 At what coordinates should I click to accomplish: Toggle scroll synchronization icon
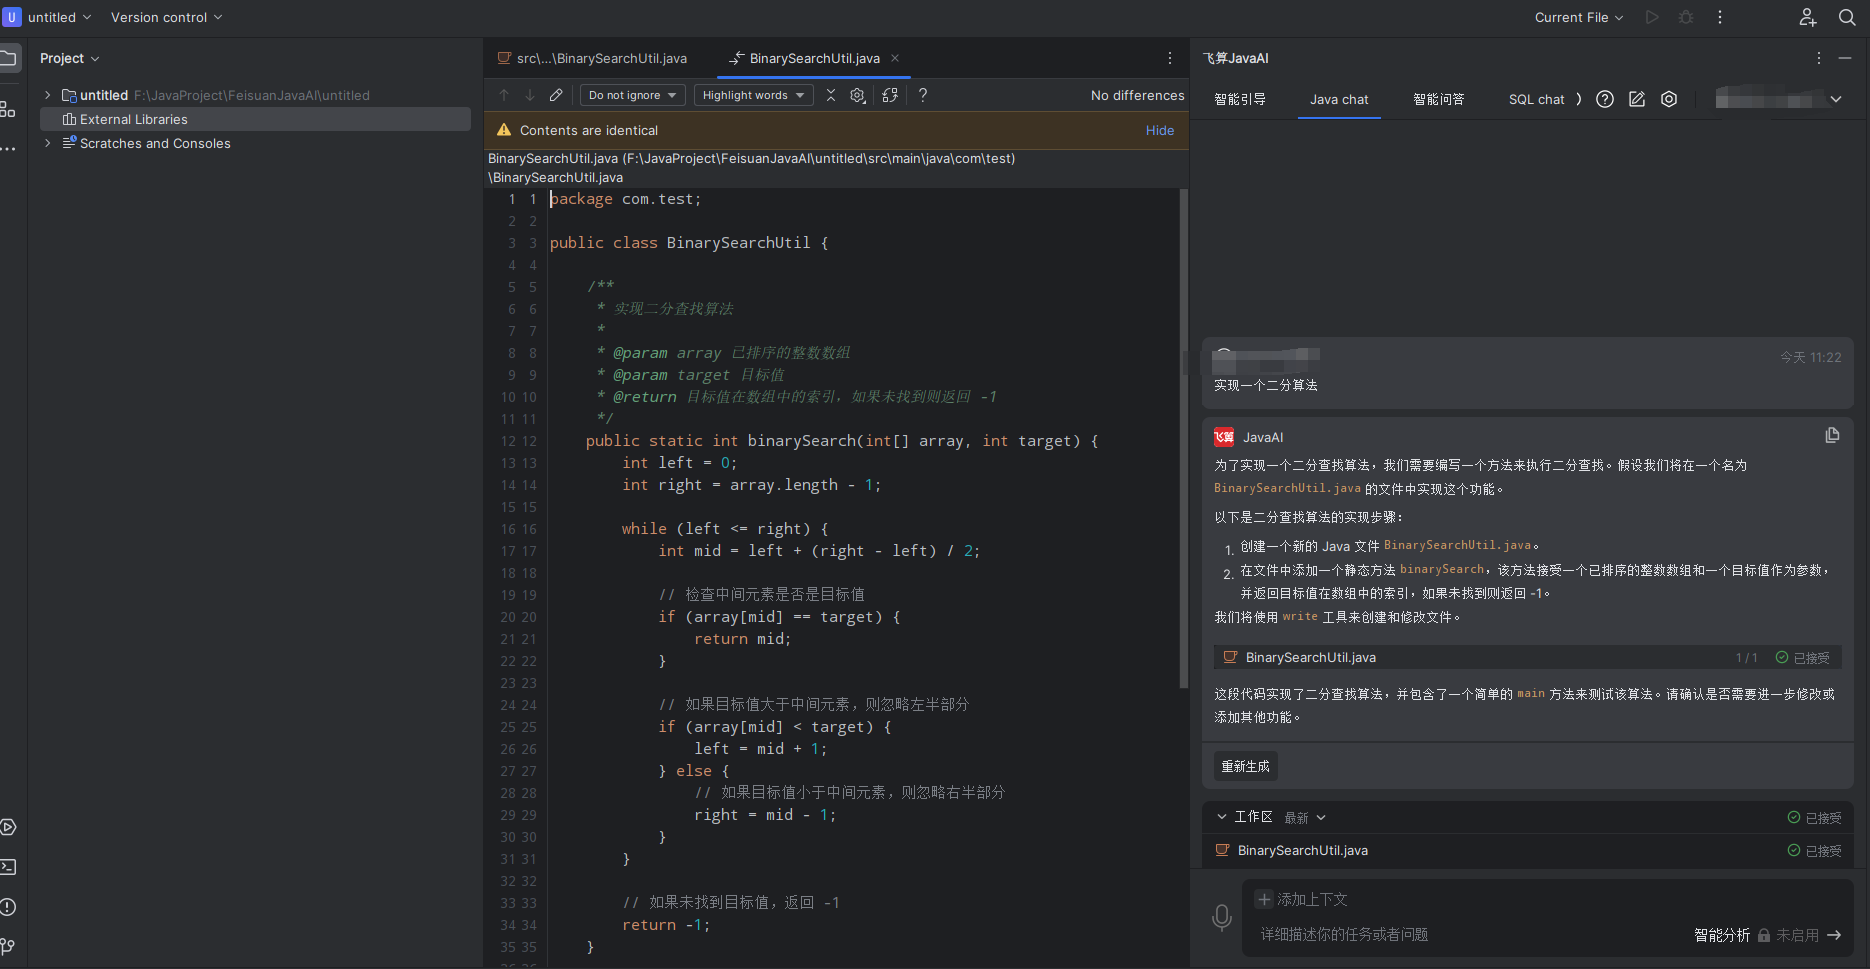[890, 95]
